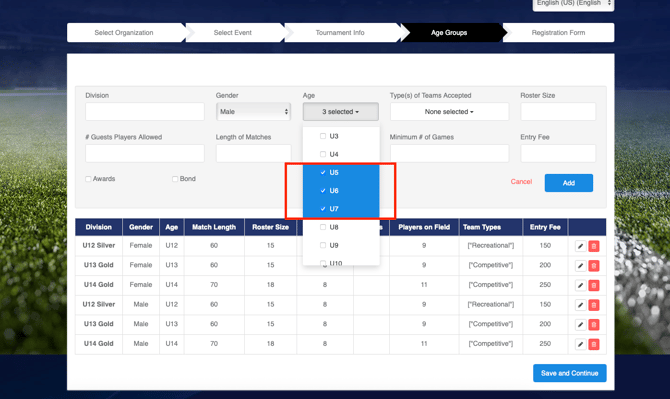The image size is (670, 399).
Task: Click the Match Length column header
Action: [x=214, y=227]
